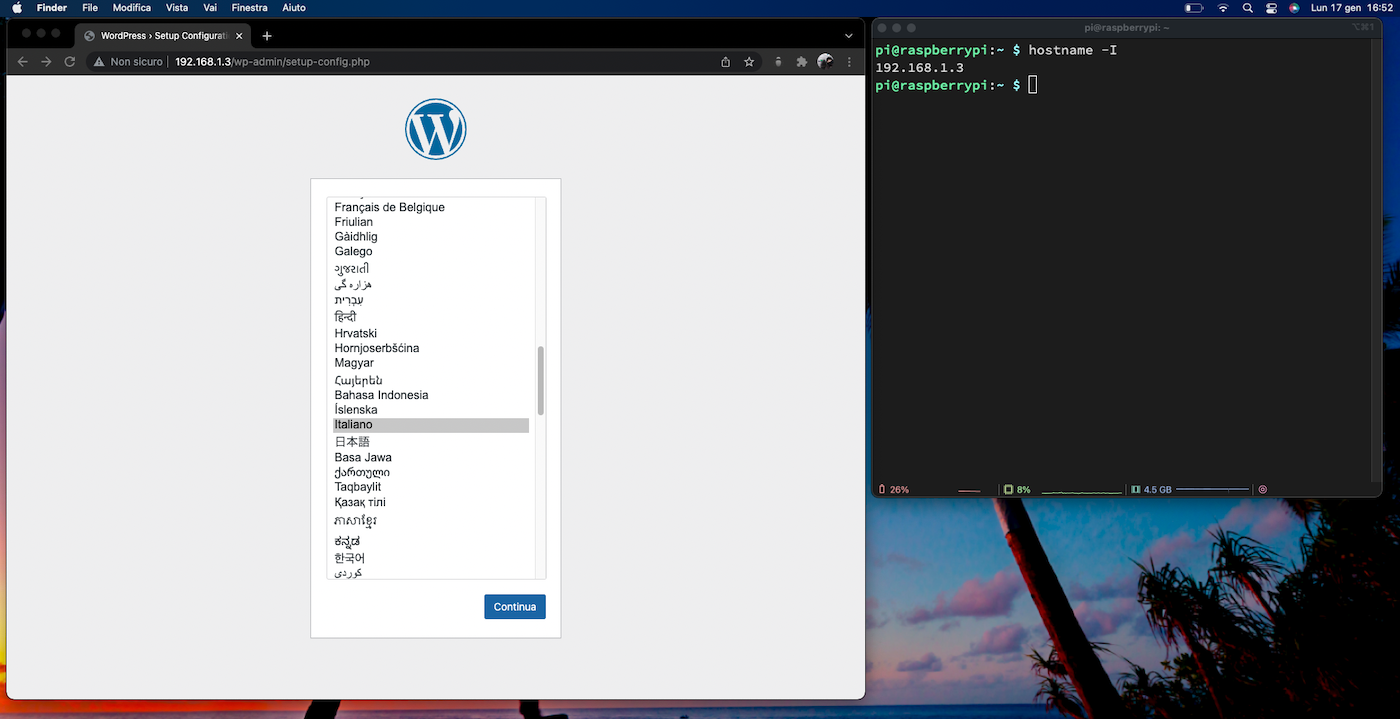Select the Galego language option
This screenshot has height=719, width=1400.
[x=352, y=251]
